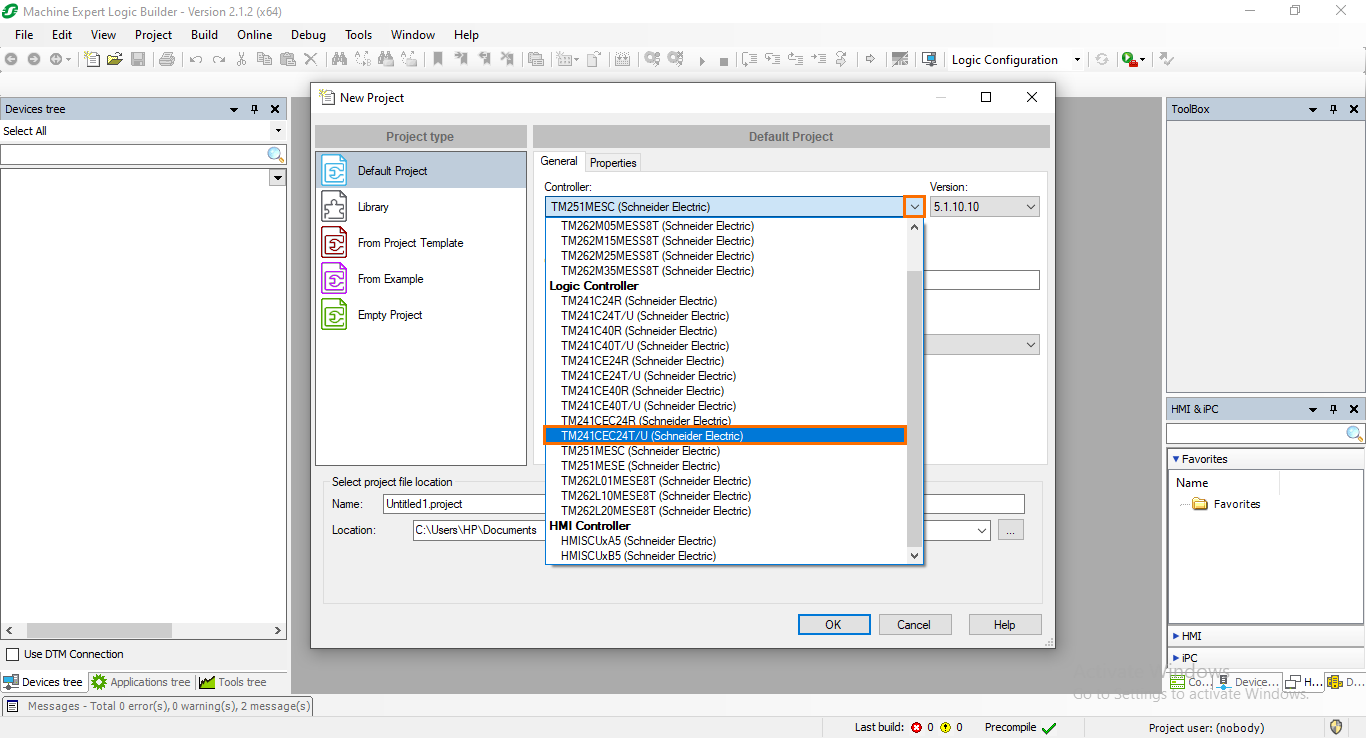This screenshot has width=1366, height=738.
Task: Click OK in New Project dialog
Action: pos(833,624)
